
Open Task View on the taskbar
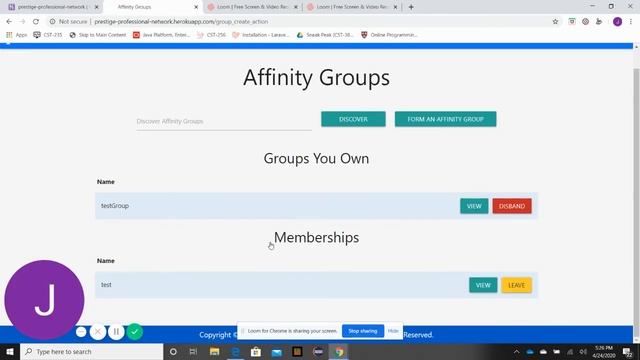pos(193,352)
